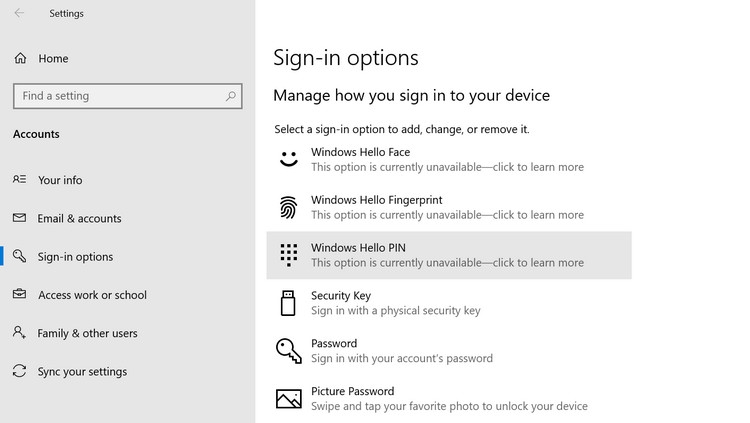
Task: Click the back arrow in Settings header
Action: click(x=19, y=13)
